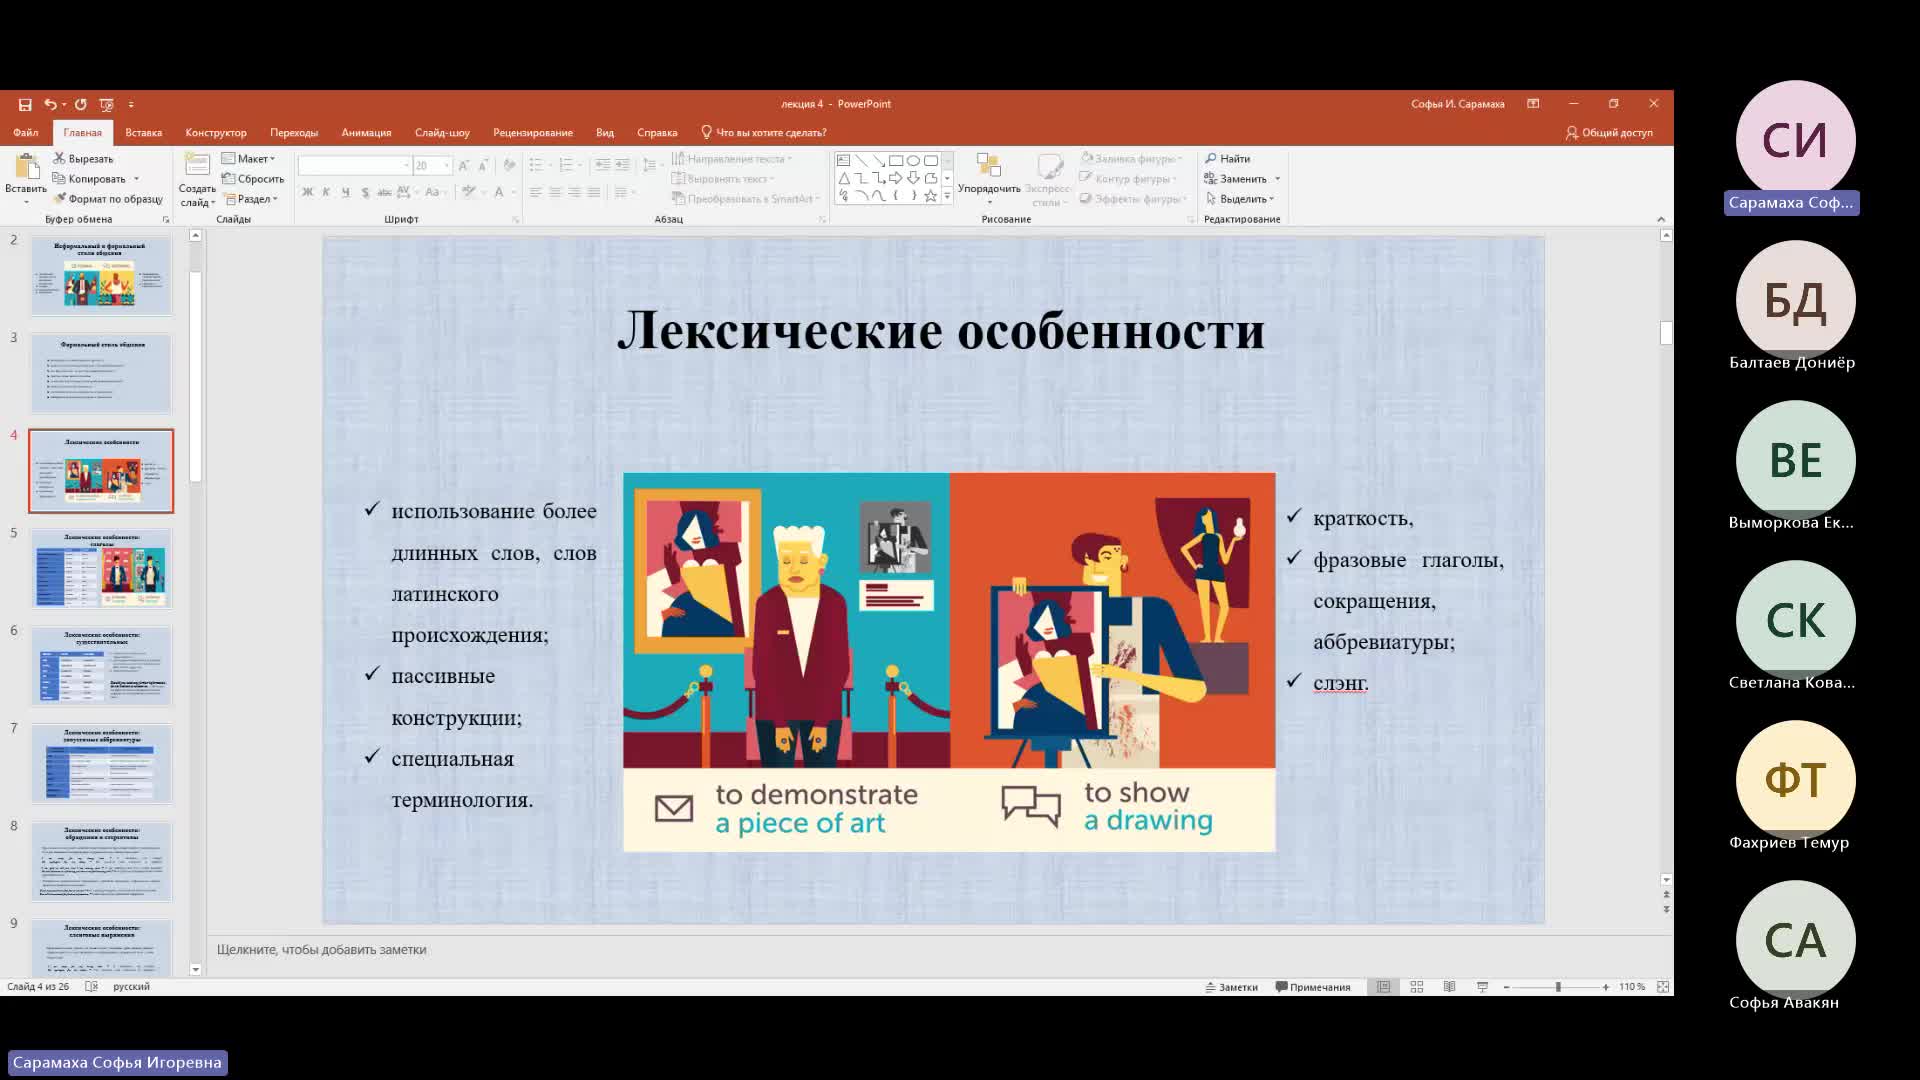Select slide 3 thumbnail

[101, 373]
